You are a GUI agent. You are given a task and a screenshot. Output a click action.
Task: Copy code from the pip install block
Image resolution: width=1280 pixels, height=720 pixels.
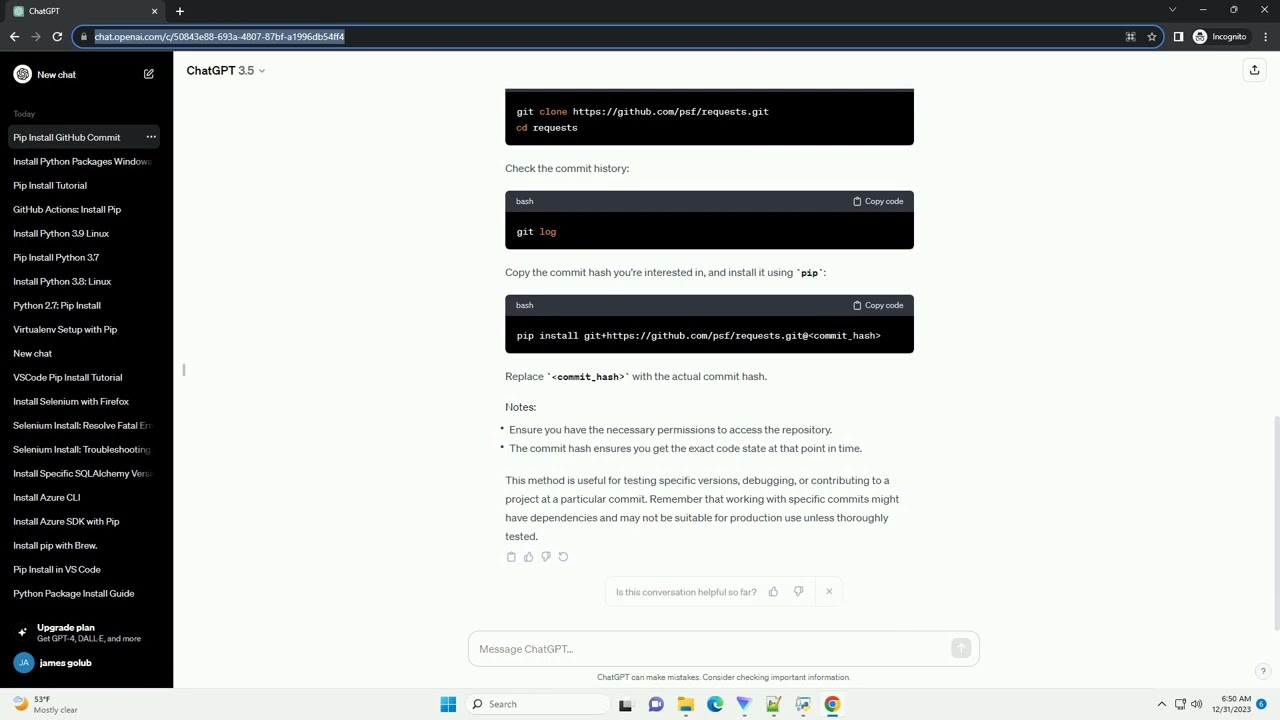(878, 305)
